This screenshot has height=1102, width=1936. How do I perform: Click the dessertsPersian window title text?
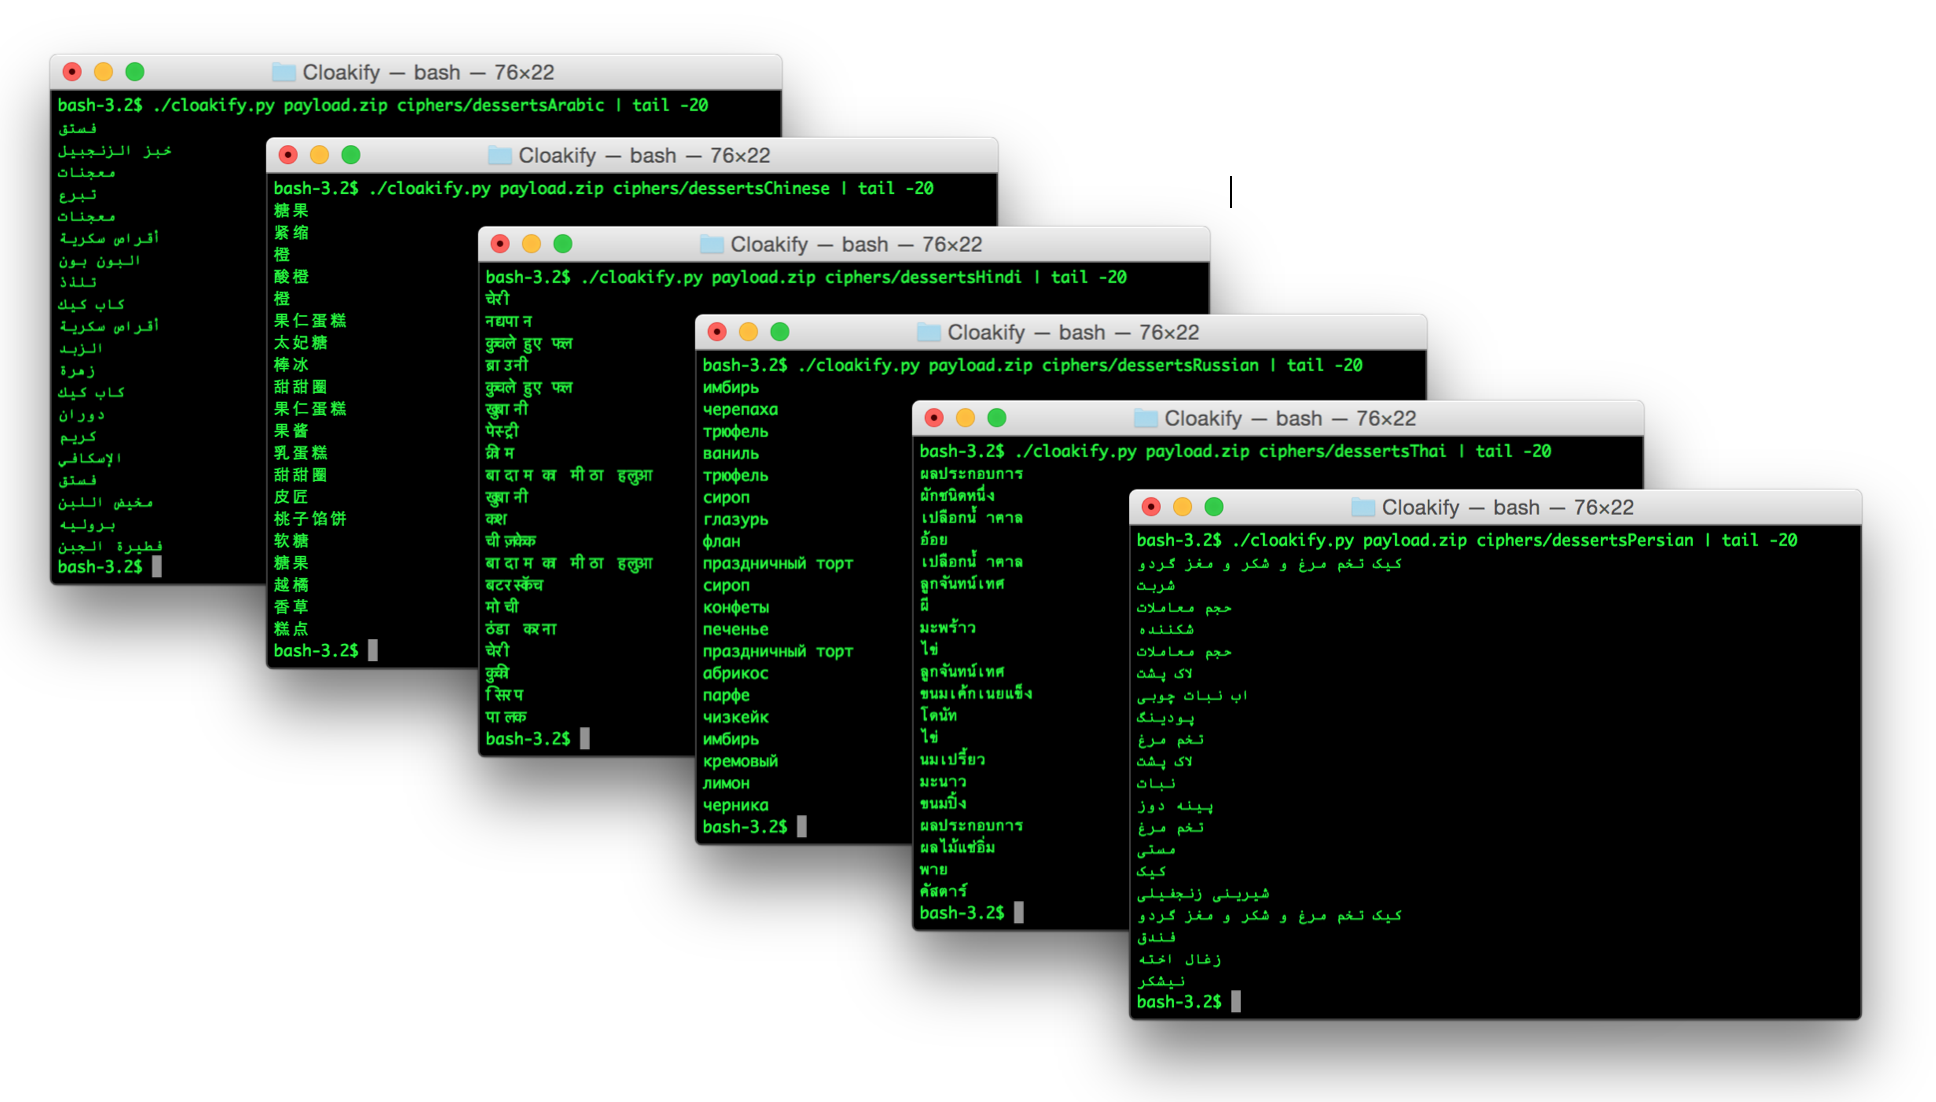point(1508,507)
